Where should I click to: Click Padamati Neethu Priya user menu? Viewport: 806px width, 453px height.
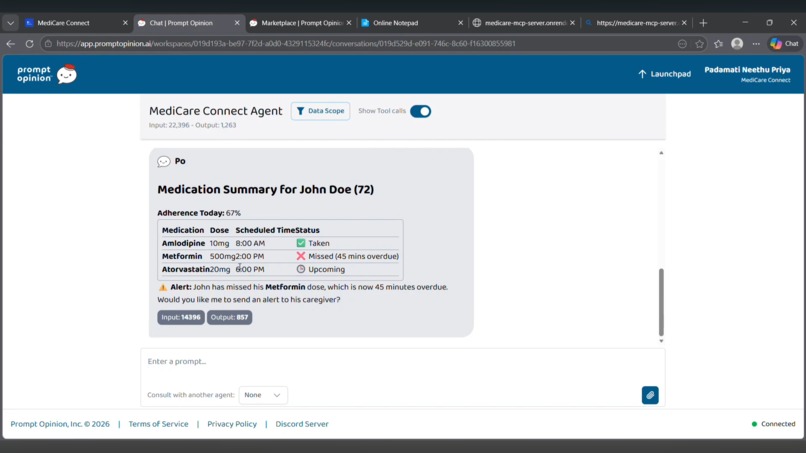click(747, 74)
